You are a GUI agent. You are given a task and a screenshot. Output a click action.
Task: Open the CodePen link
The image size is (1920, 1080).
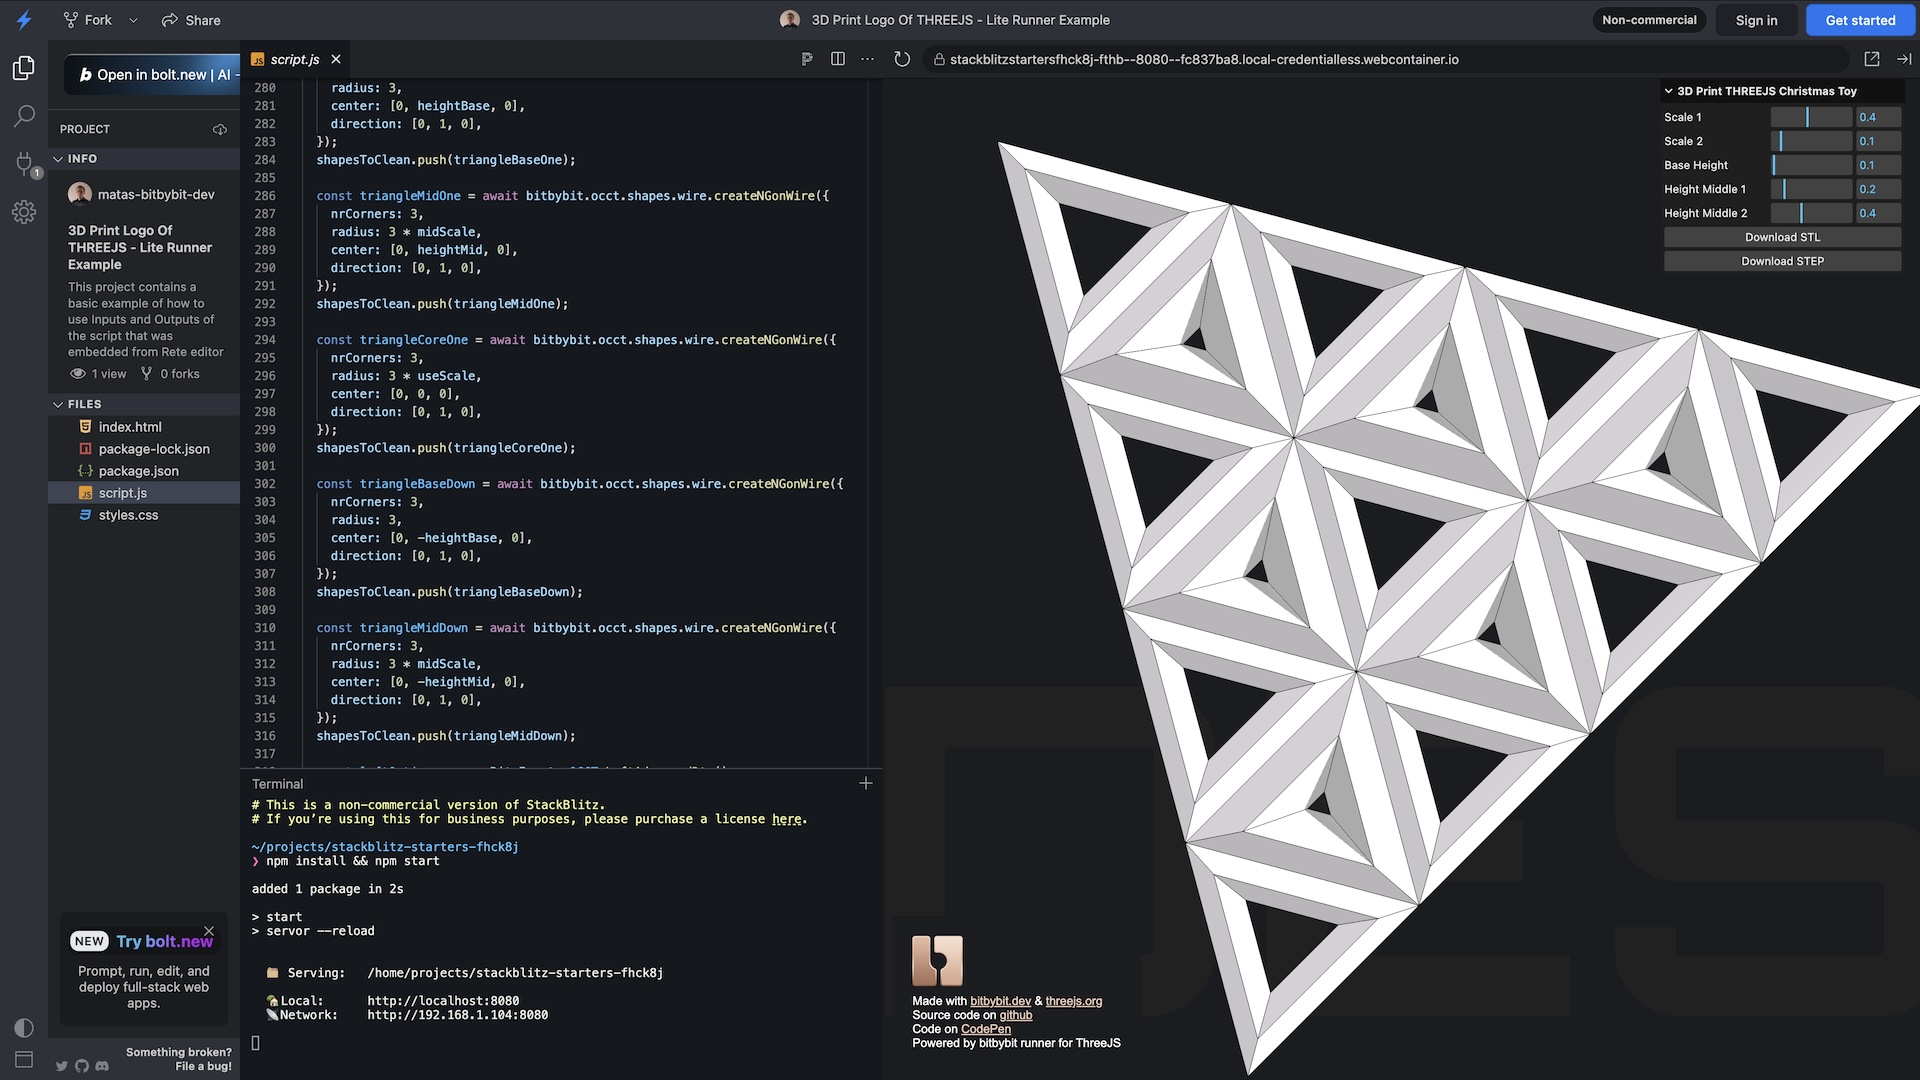[985, 1029]
